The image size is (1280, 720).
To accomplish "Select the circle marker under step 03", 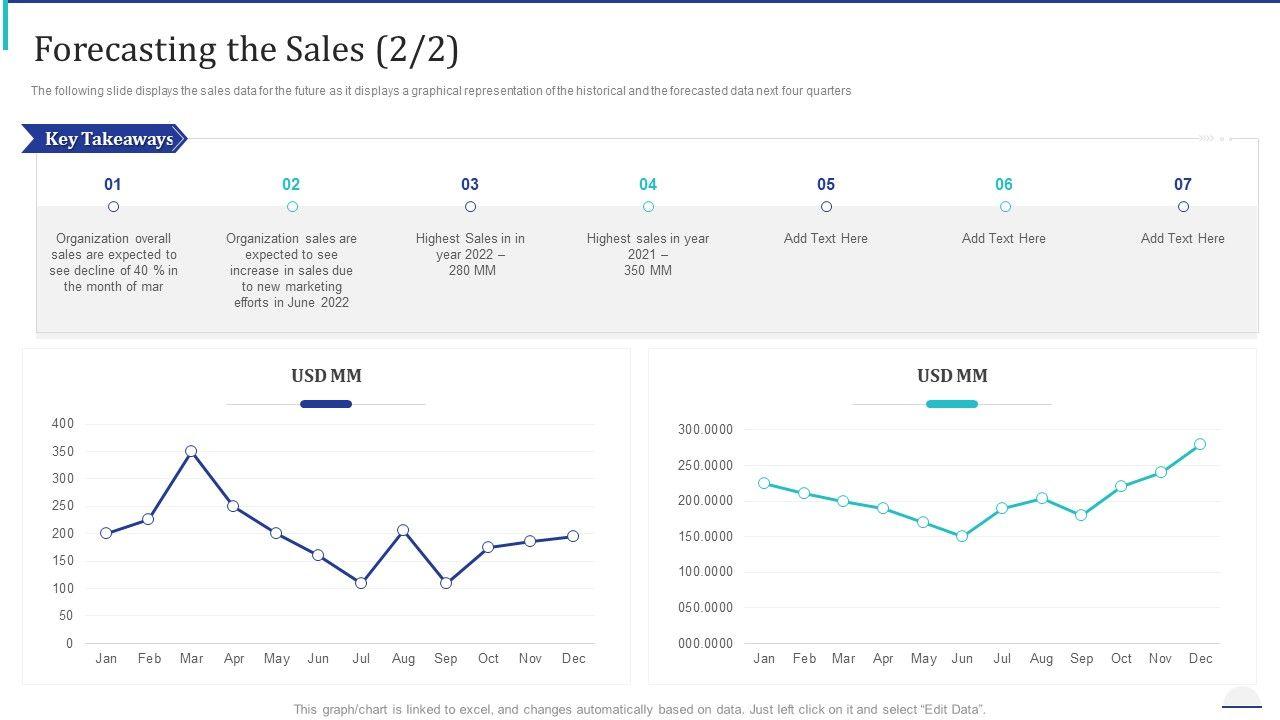I will [470, 207].
